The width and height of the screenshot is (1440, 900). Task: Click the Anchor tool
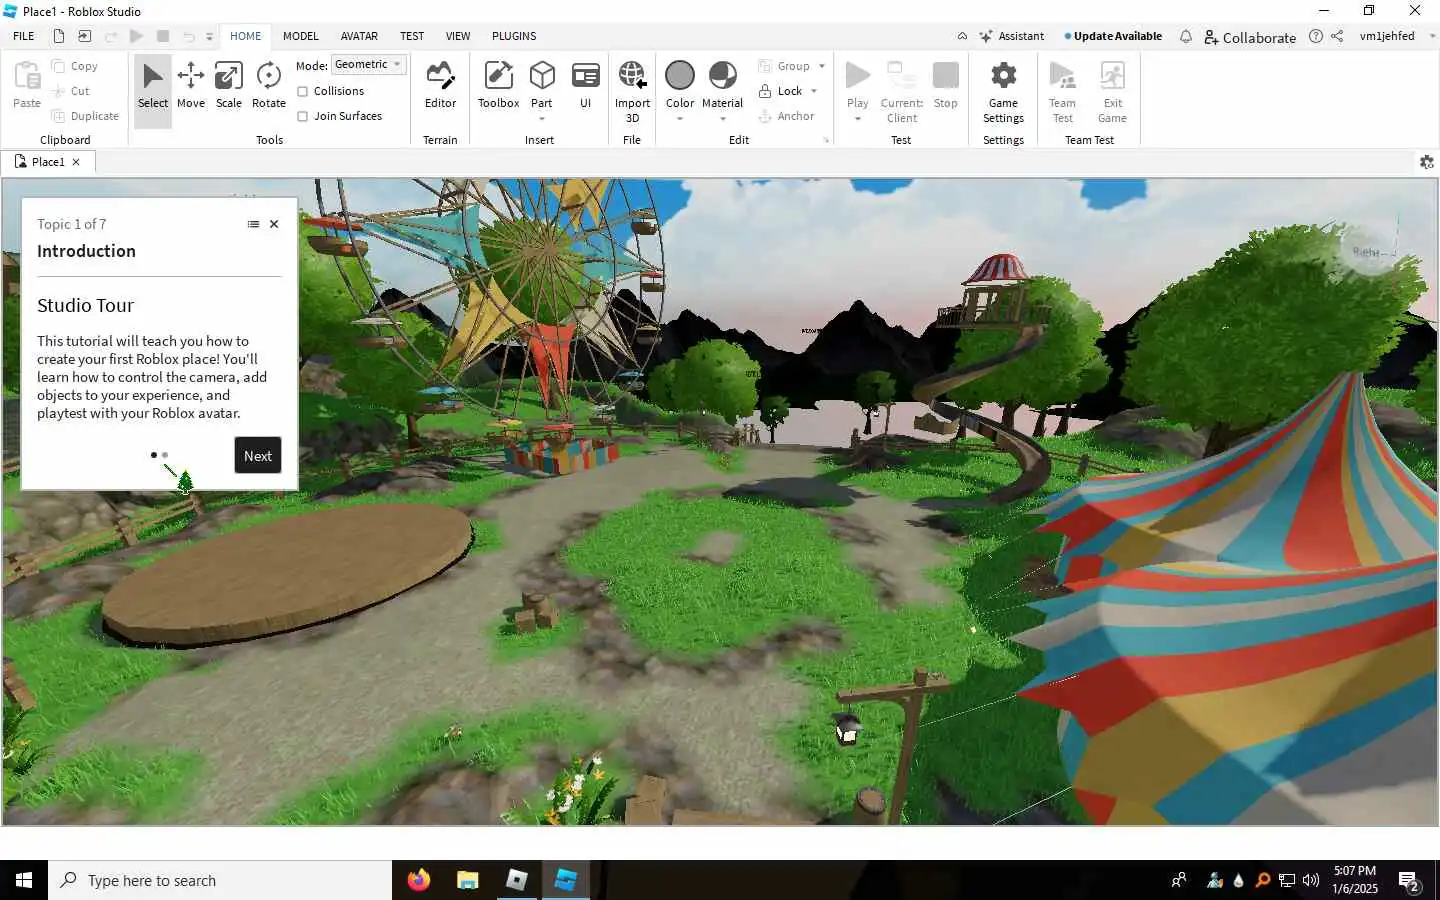coord(786,116)
